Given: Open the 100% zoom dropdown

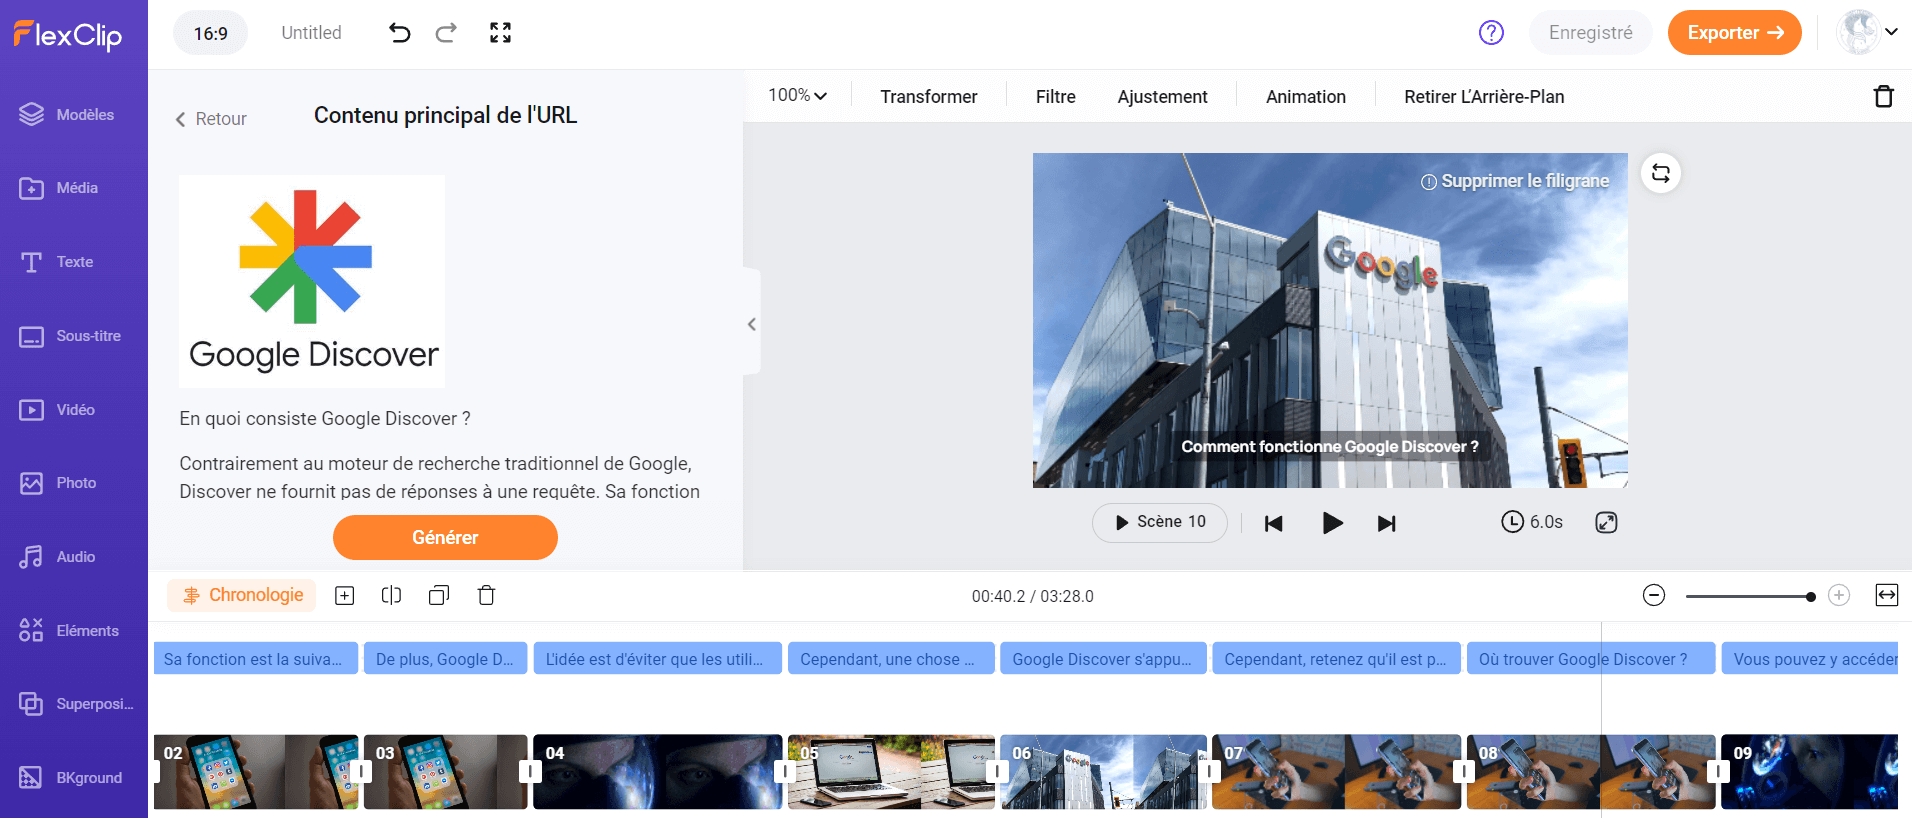Looking at the screenshot, I should (797, 96).
